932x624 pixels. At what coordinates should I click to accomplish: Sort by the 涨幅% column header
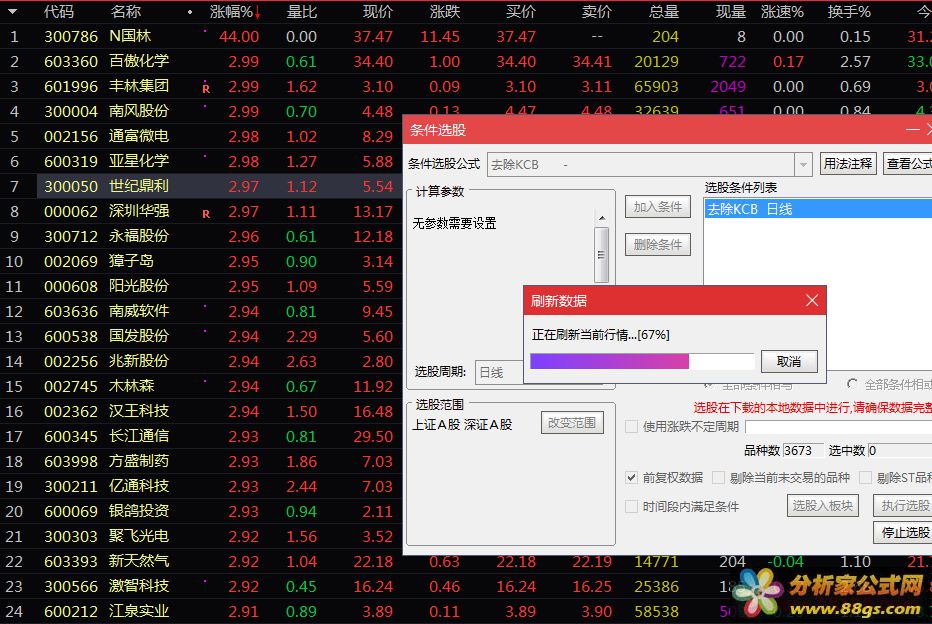pos(235,11)
